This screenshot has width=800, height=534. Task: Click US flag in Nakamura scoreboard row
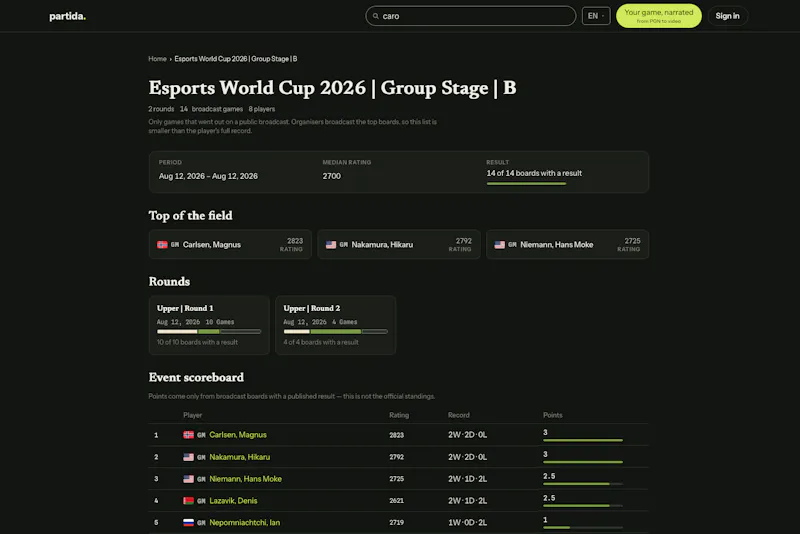pos(189,457)
